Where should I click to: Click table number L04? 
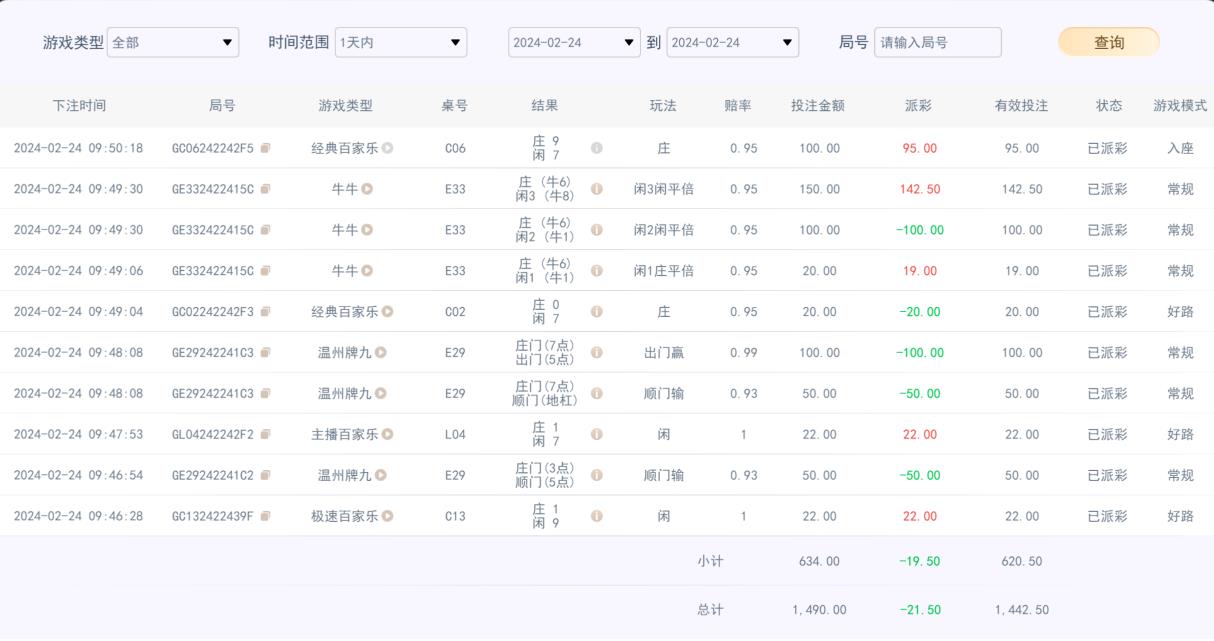click(x=455, y=435)
